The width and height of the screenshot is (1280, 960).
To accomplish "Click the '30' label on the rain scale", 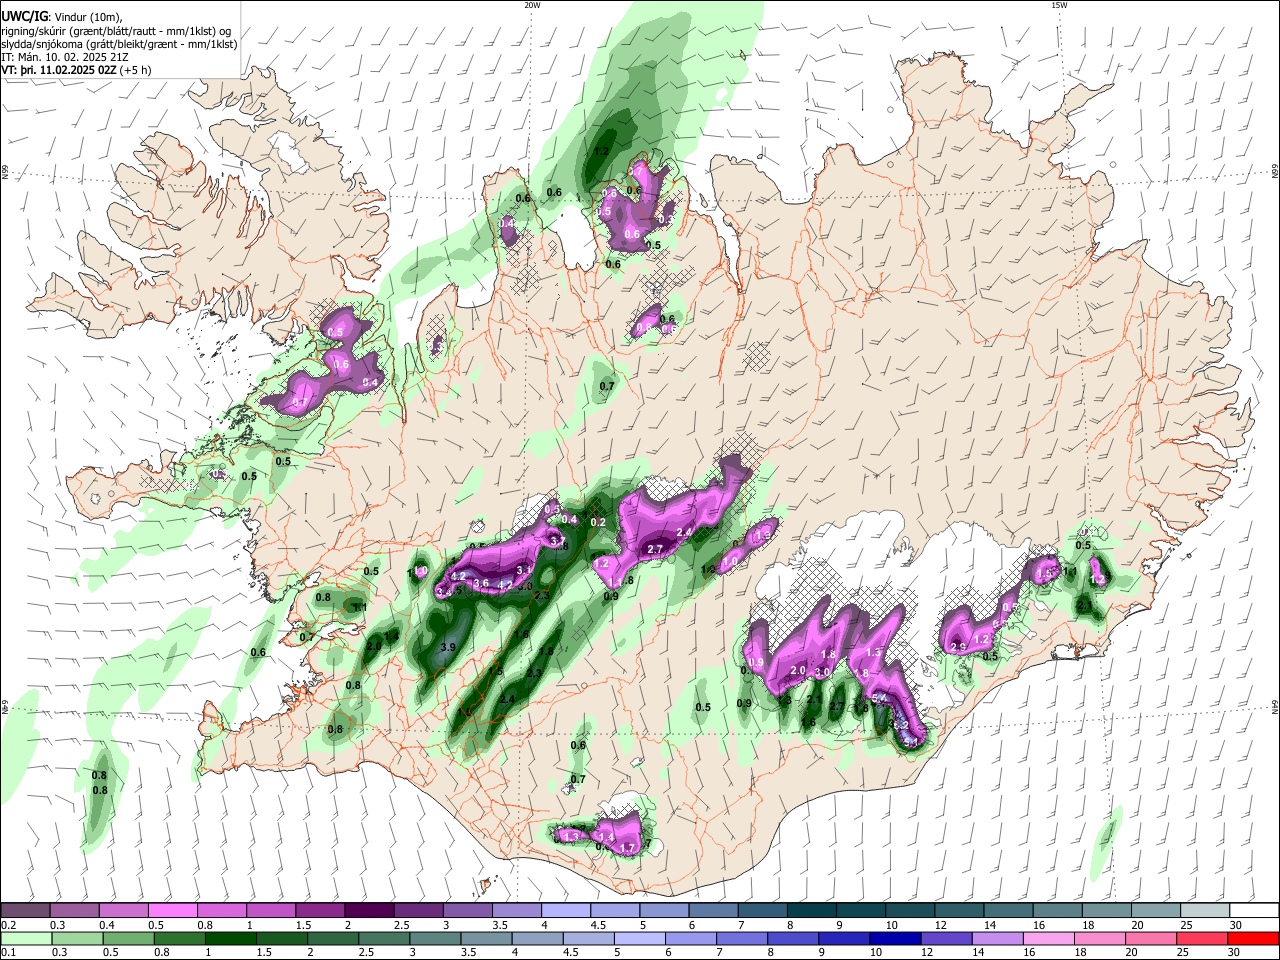I will point(1235,954).
